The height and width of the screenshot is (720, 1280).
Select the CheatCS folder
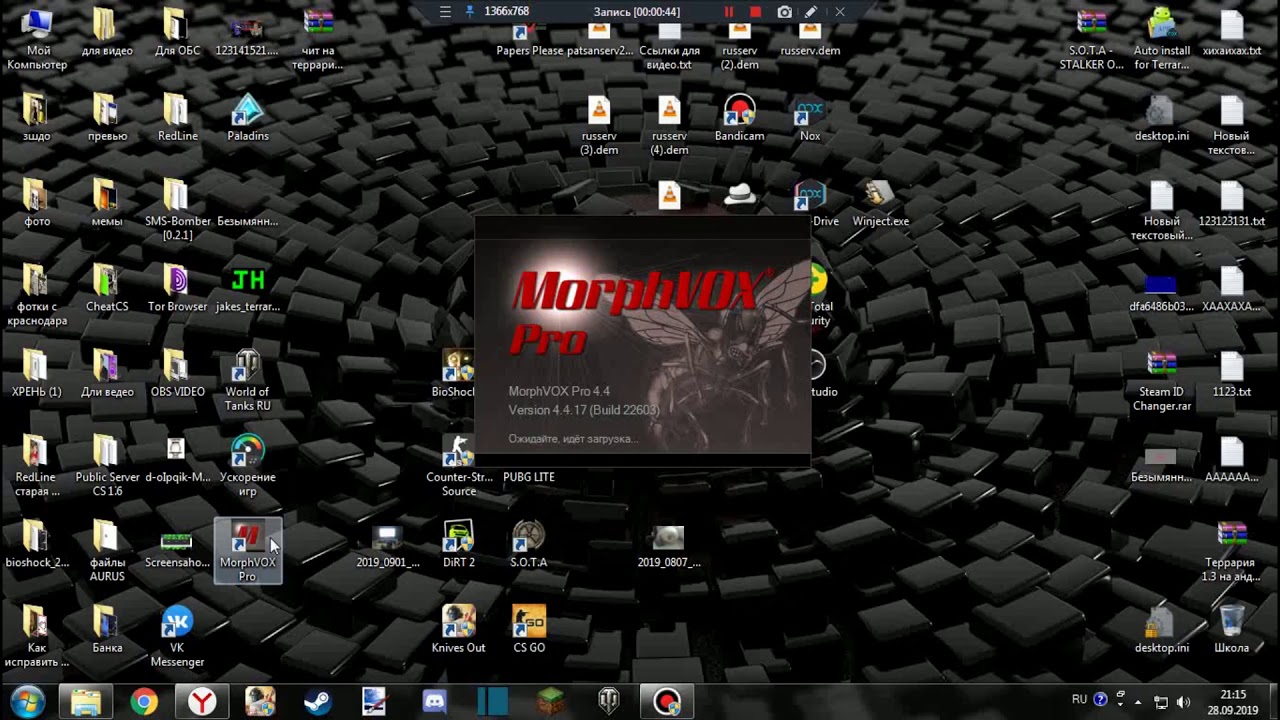tap(107, 289)
